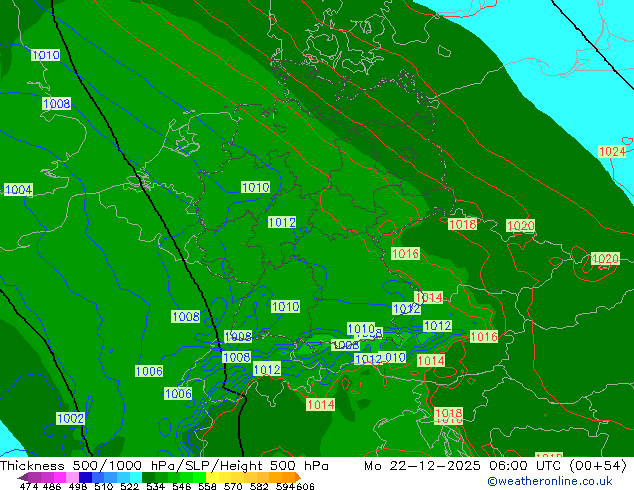The height and width of the screenshot is (490, 634).
Task: Click the purple arrow tip of the legend
Action: 23,477
